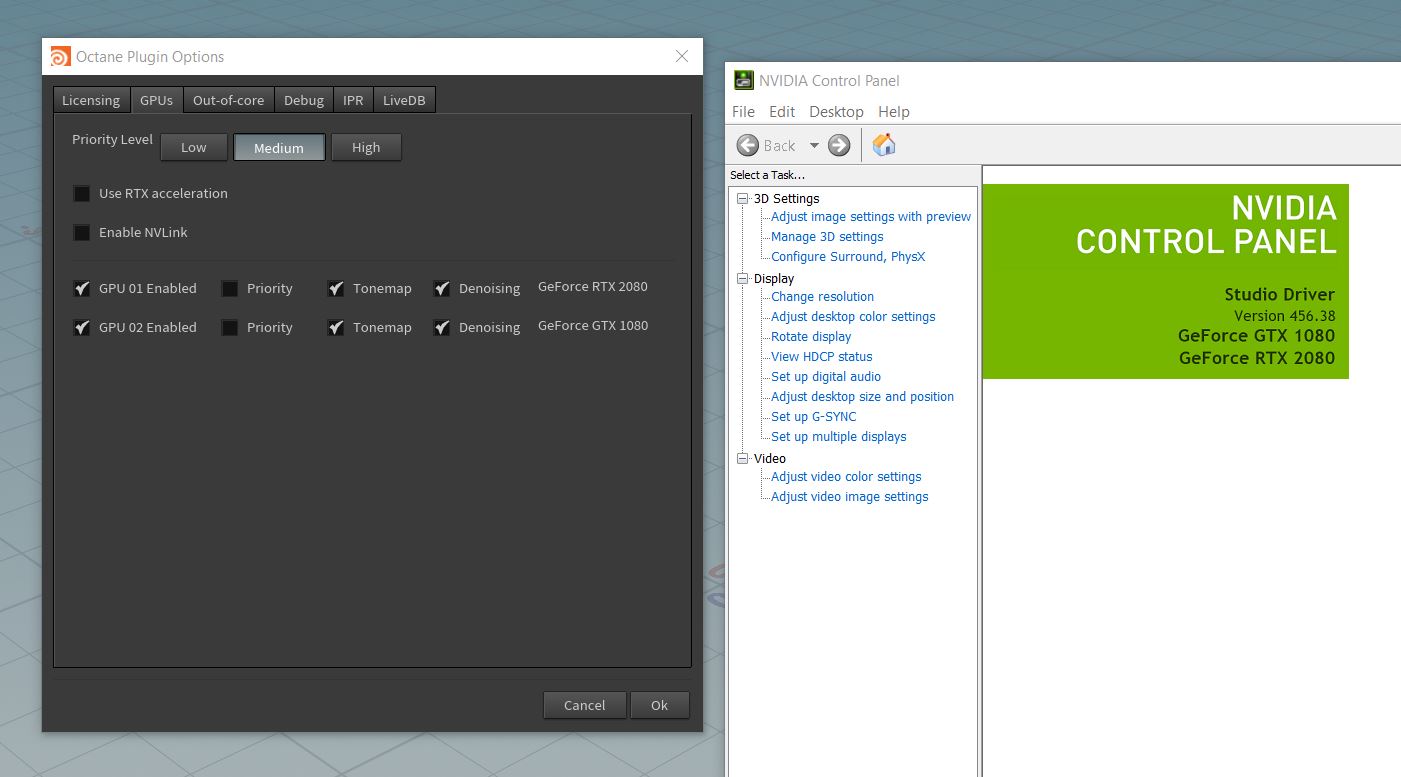
Task: Switch to the Licensing tab
Action: 91,100
